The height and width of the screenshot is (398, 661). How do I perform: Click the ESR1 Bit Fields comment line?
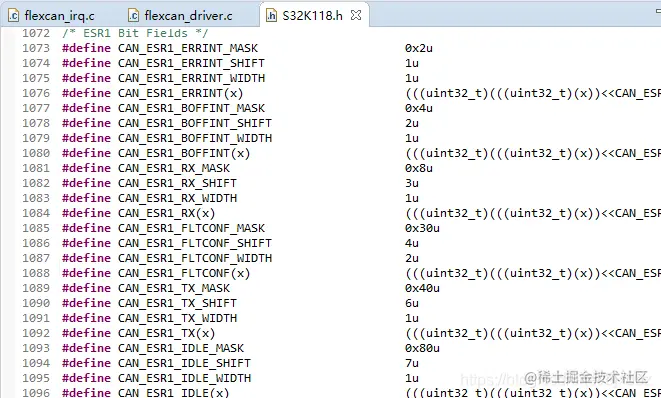135,33
